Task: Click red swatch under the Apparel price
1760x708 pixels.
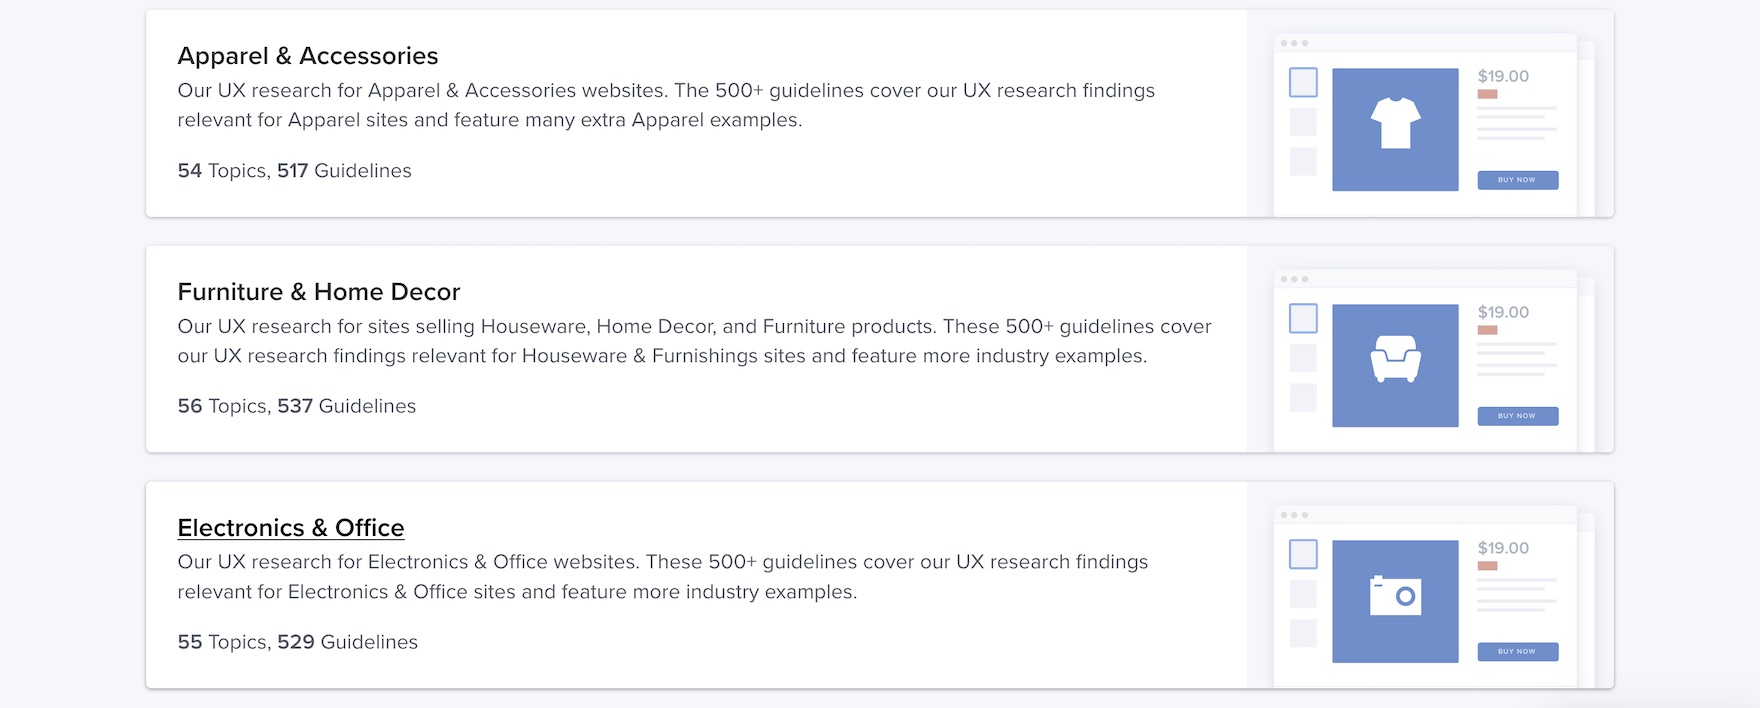Action: point(1487,94)
